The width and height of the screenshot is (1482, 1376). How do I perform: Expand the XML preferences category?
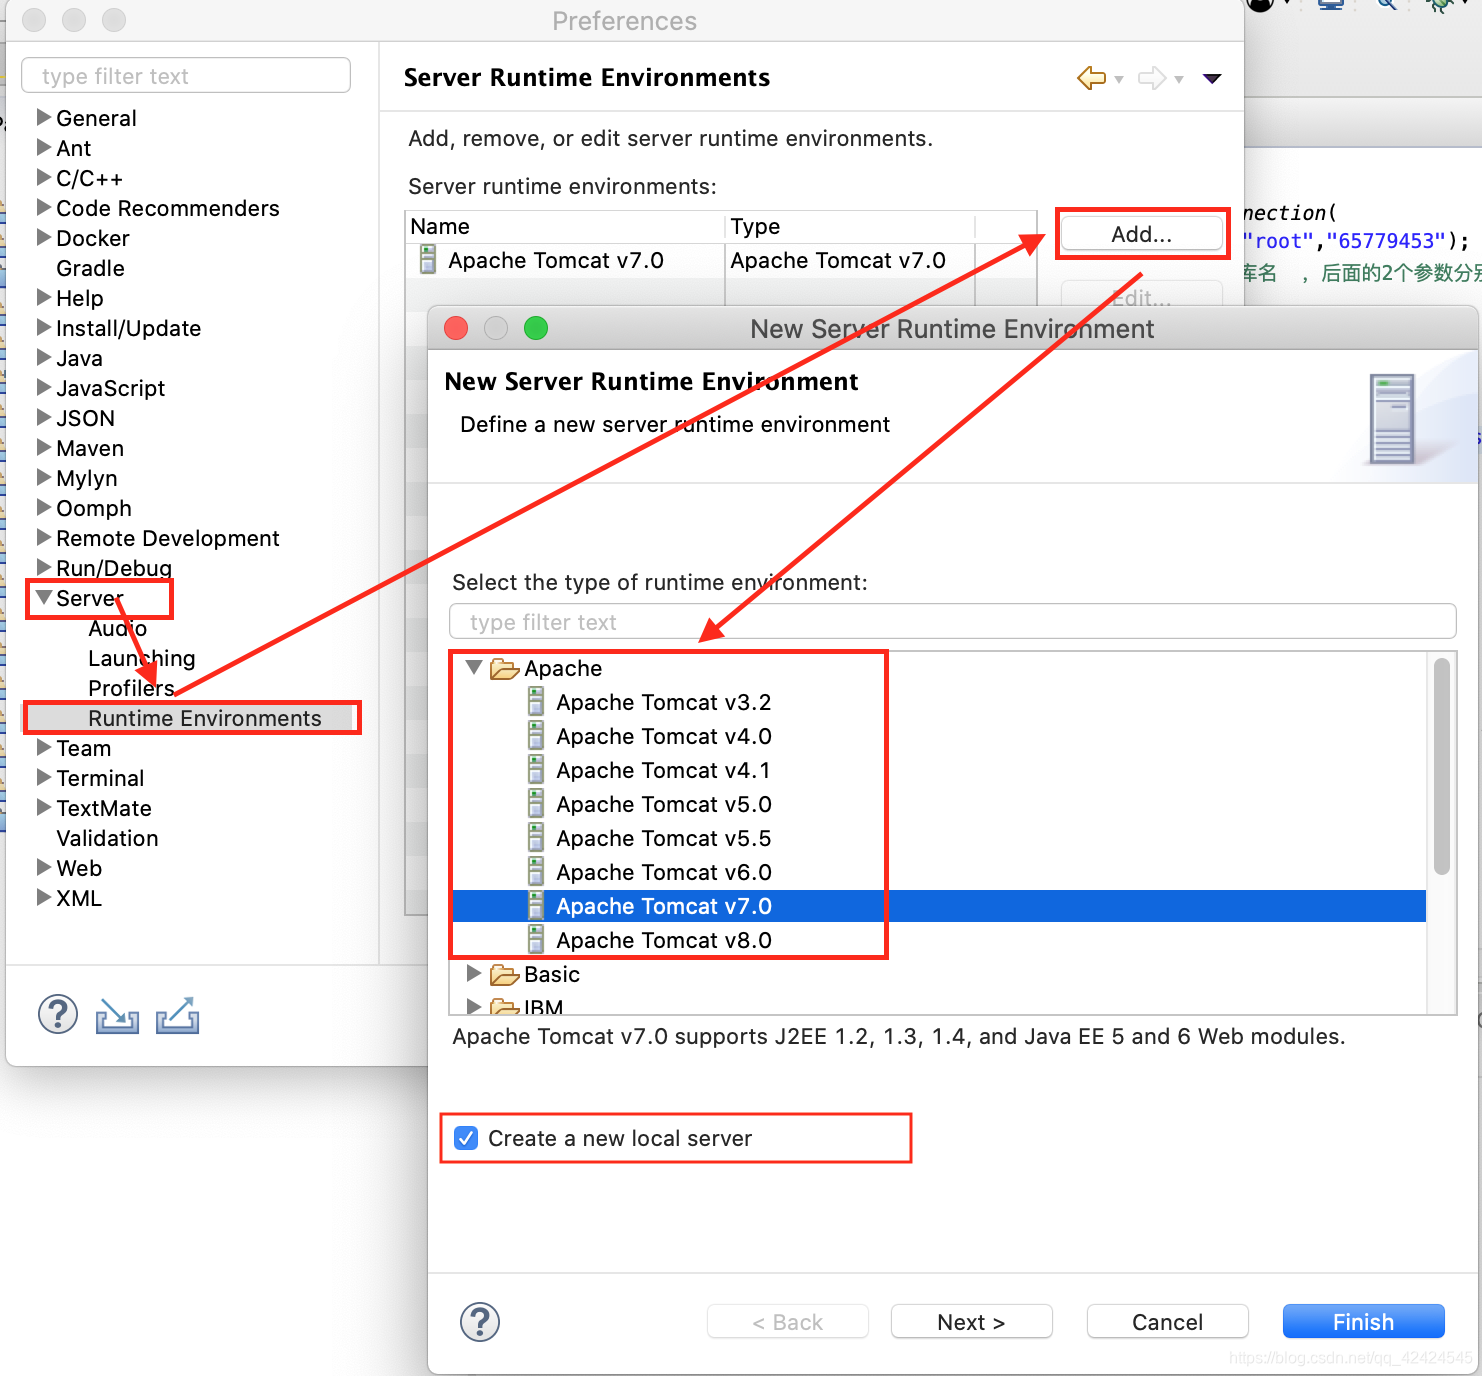click(x=44, y=897)
